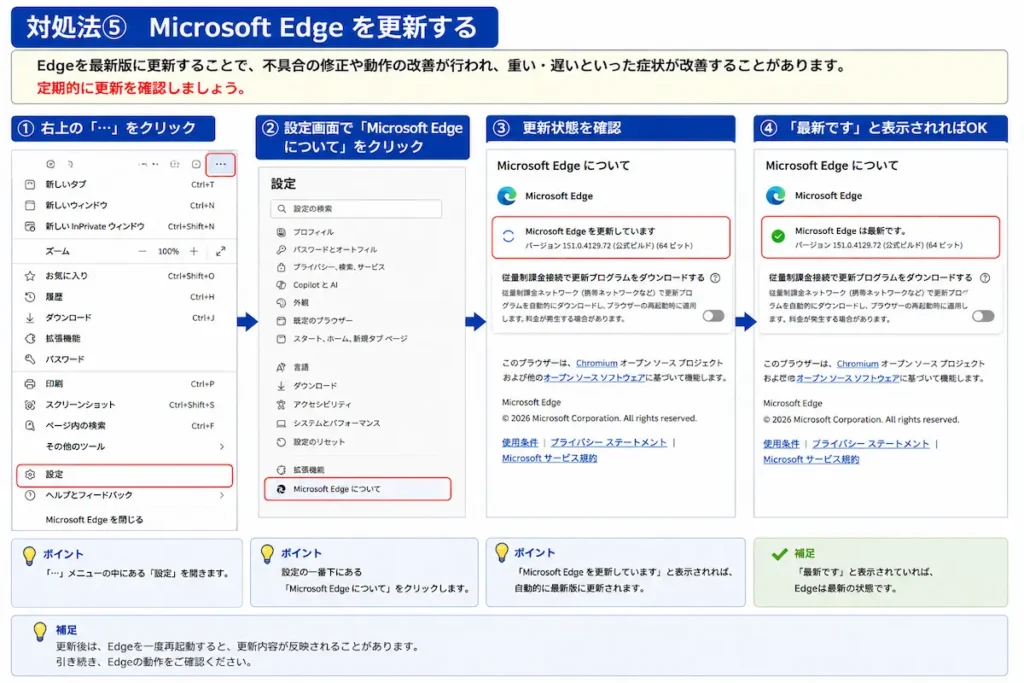This screenshot has width=1024, height=683.
Task: Click the ページ内の検索 magnifier icon
Action: pyautogui.click(x=30, y=426)
